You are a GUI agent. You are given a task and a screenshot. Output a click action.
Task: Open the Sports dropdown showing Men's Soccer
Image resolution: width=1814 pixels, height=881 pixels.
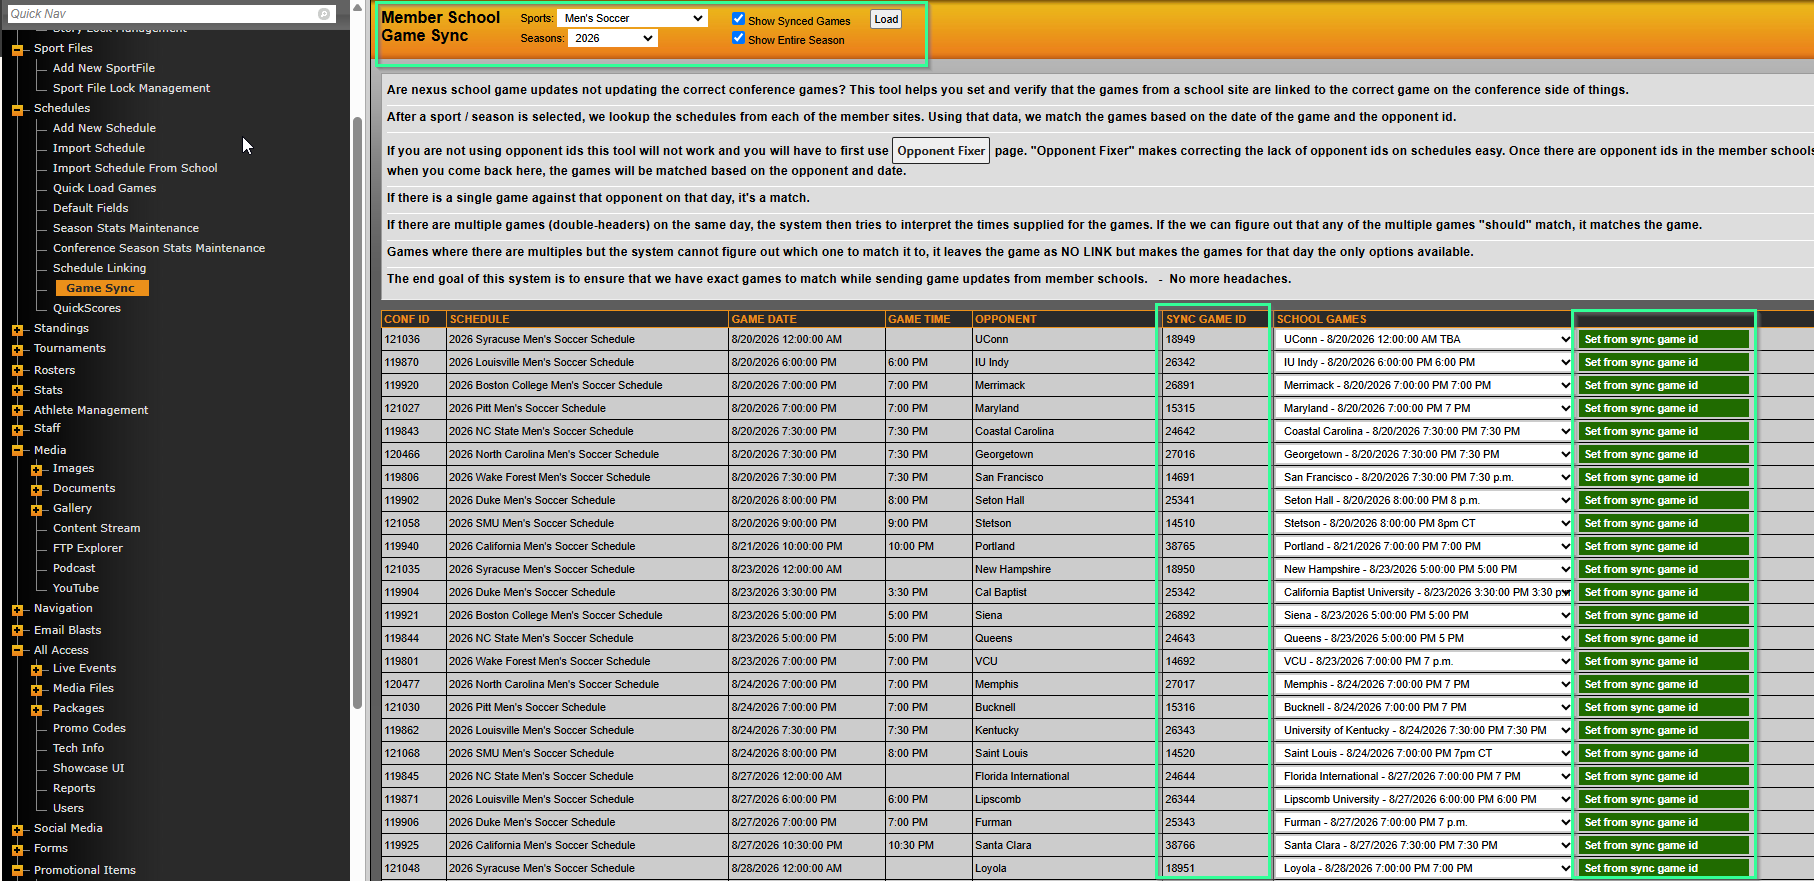coord(632,18)
